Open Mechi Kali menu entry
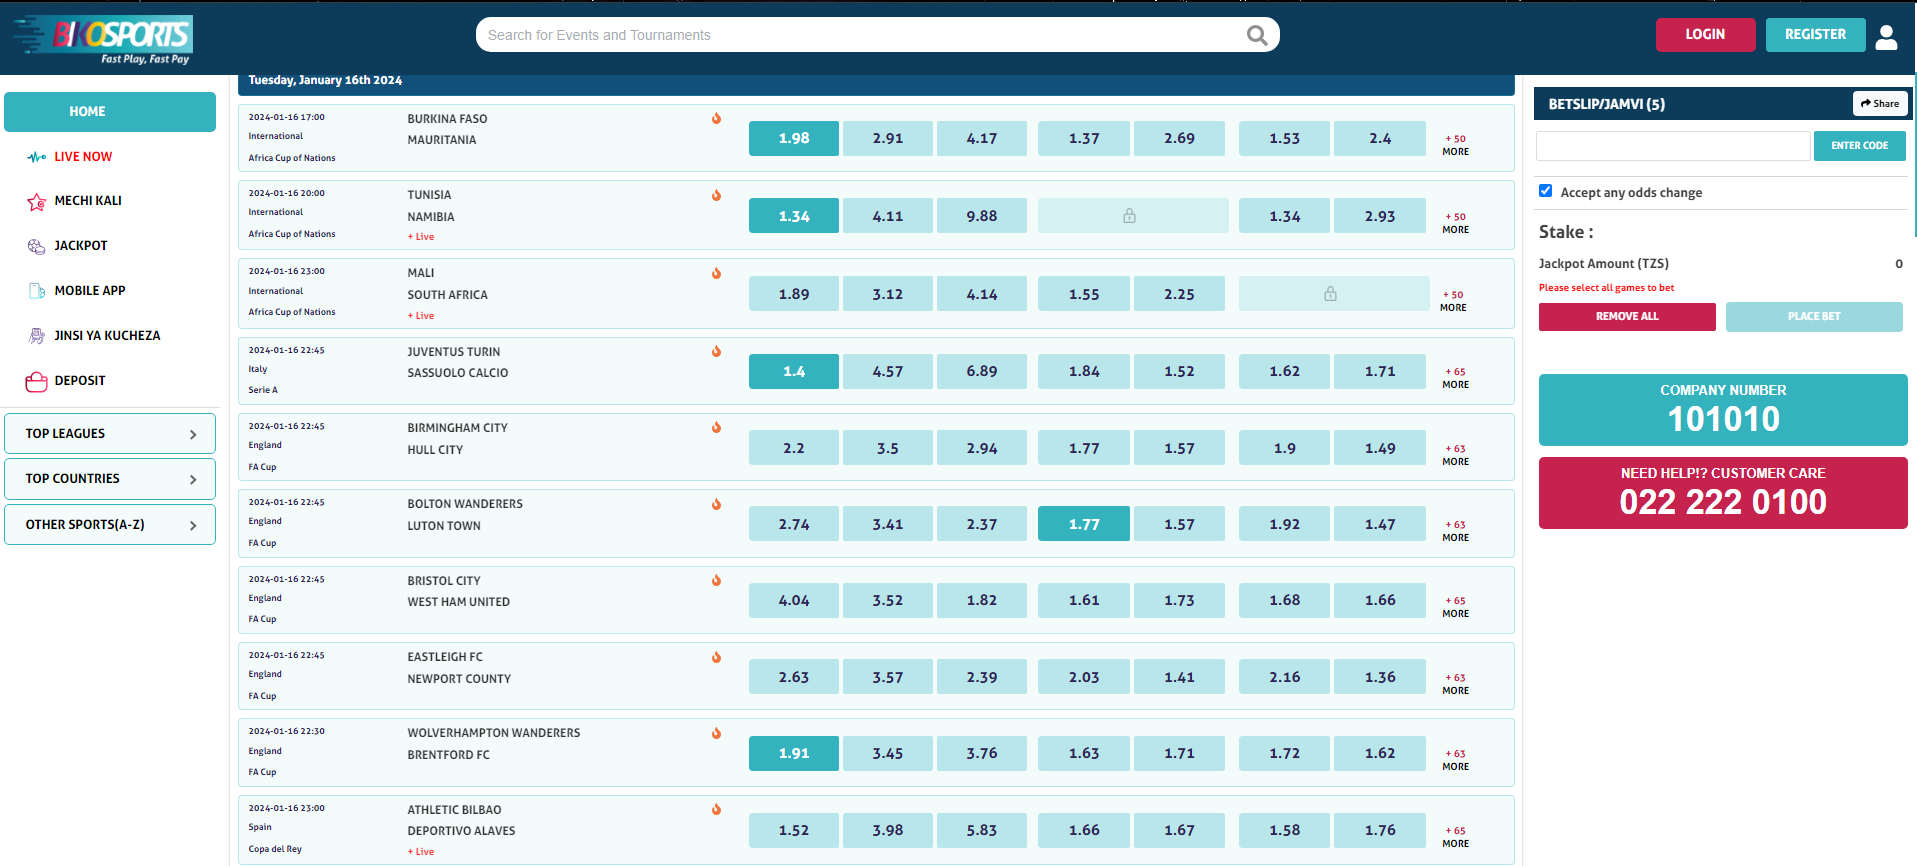The width and height of the screenshot is (1917, 866). click(x=88, y=201)
